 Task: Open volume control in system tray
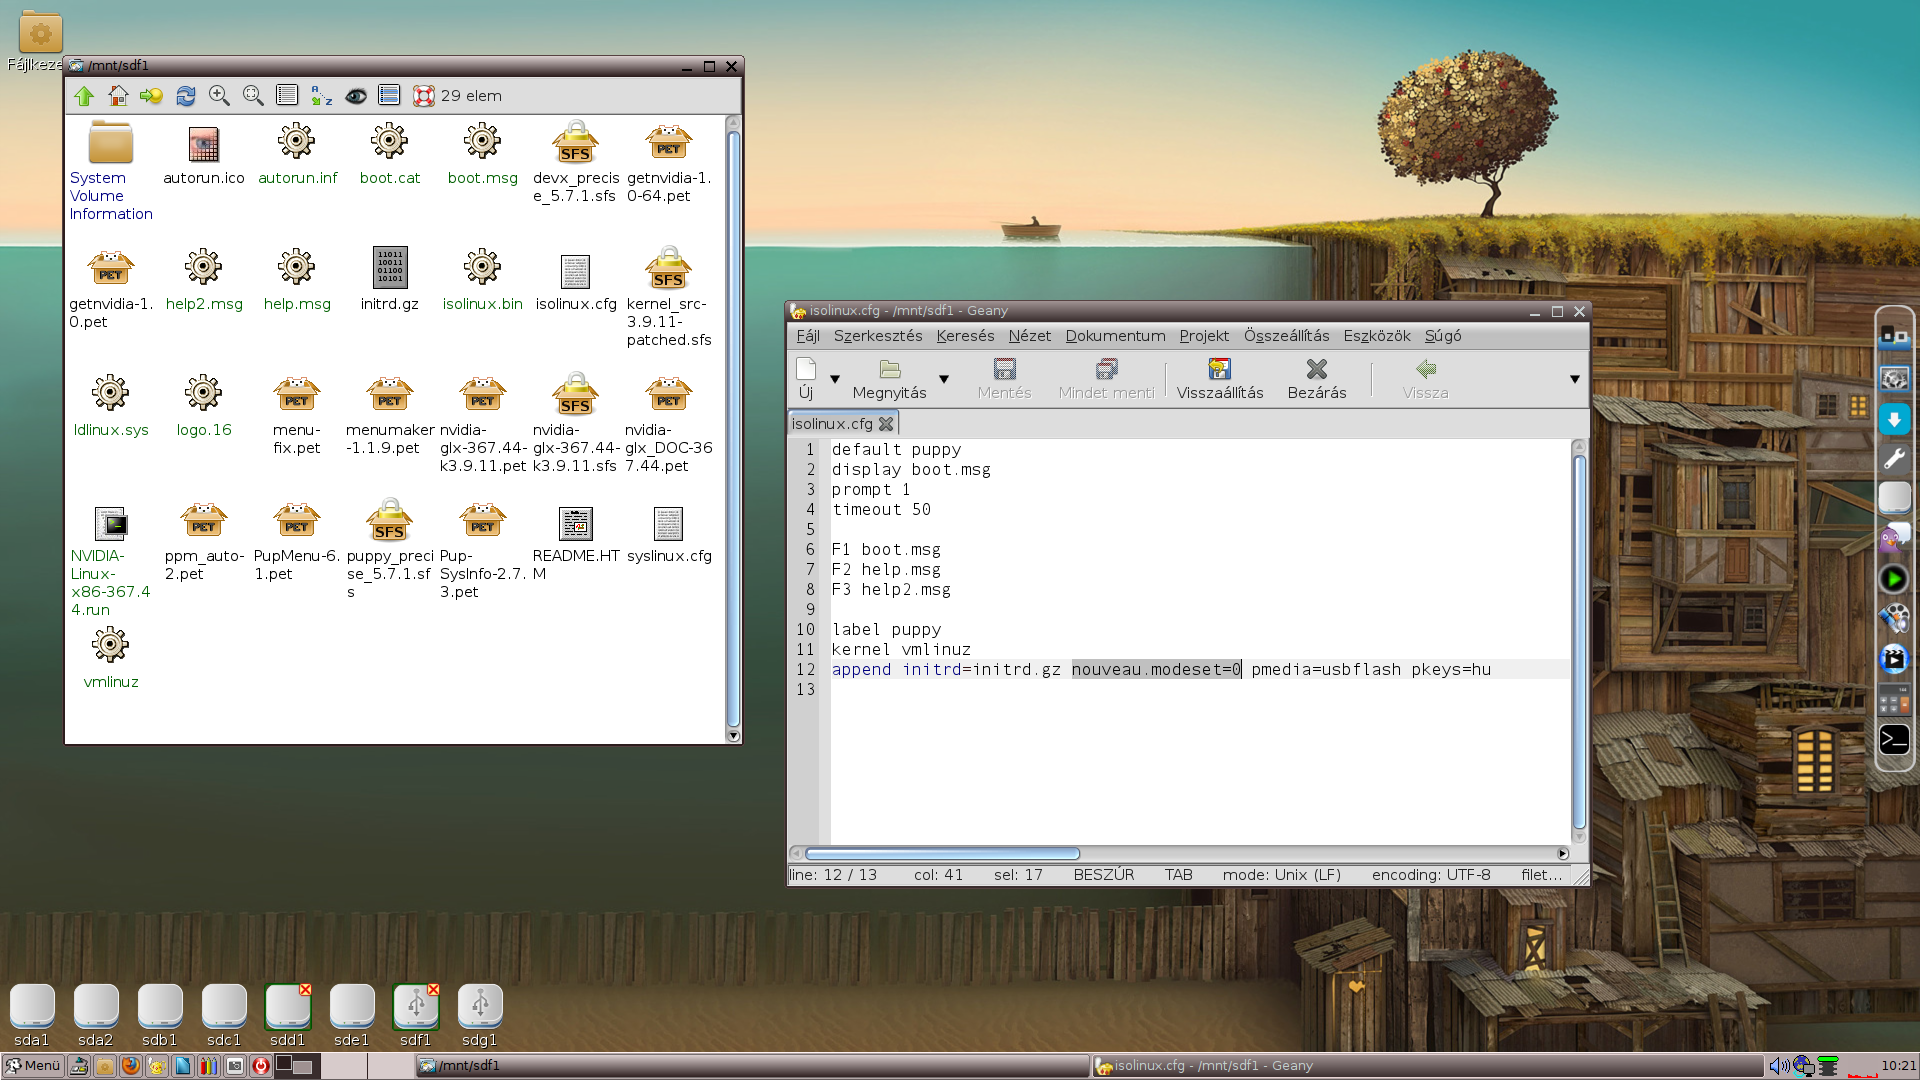1779,1066
